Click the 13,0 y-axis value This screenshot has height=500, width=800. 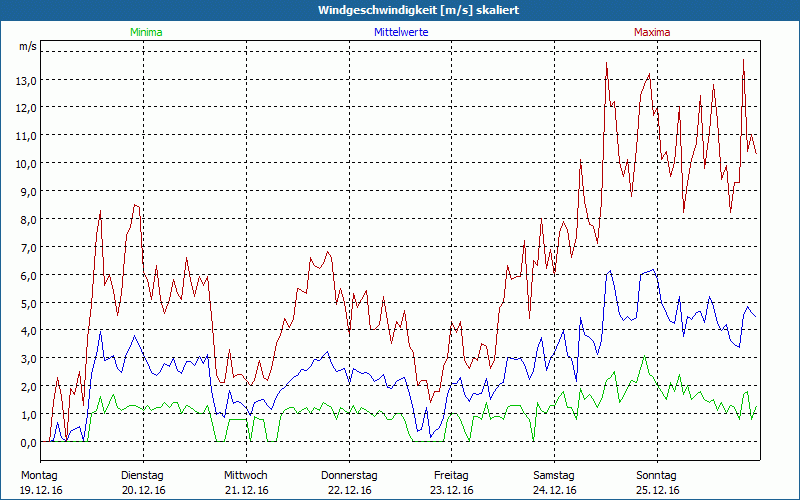pos(26,80)
